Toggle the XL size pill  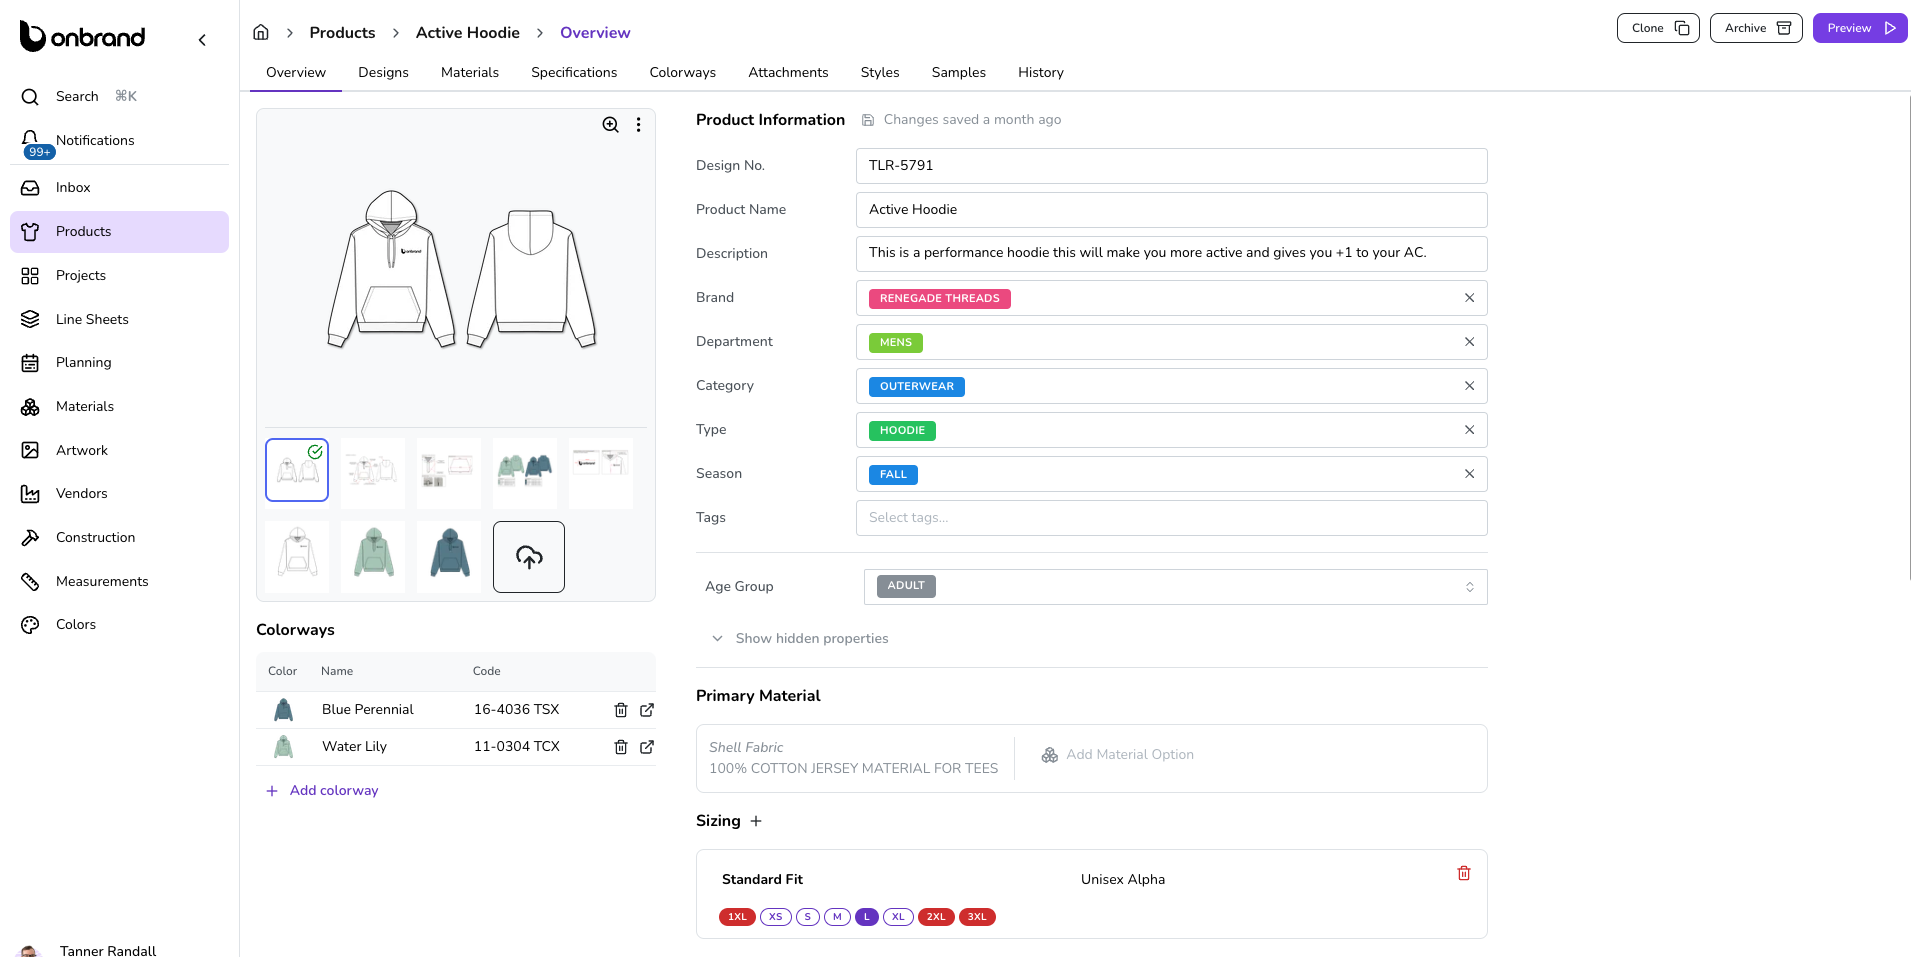(x=897, y=917)
